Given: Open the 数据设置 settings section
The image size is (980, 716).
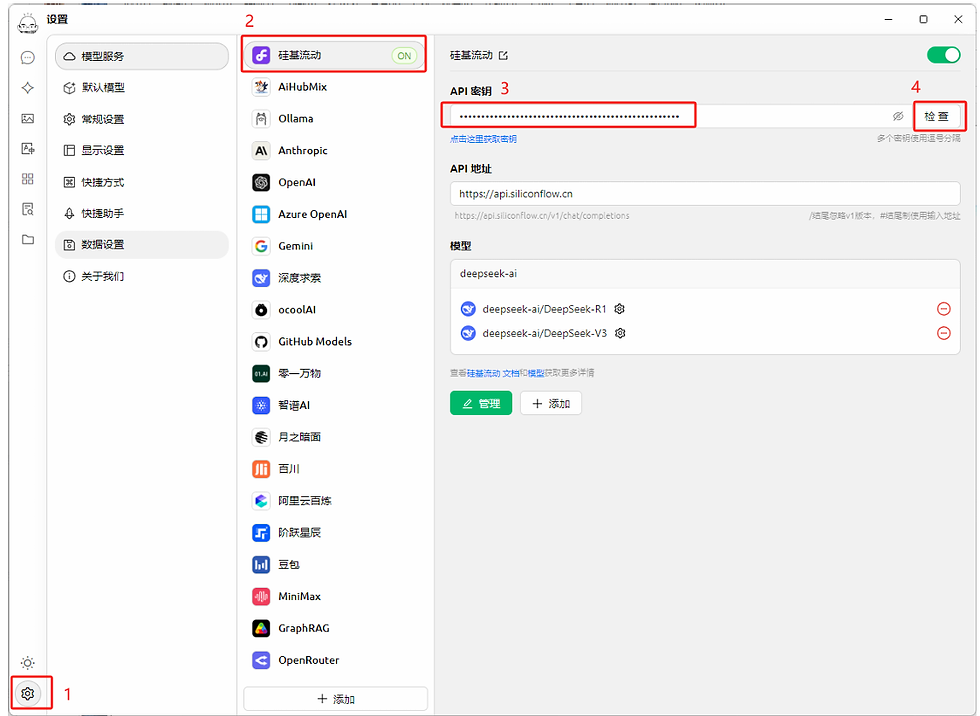Looking at the screenshot, I should click(x=142, y=245).
